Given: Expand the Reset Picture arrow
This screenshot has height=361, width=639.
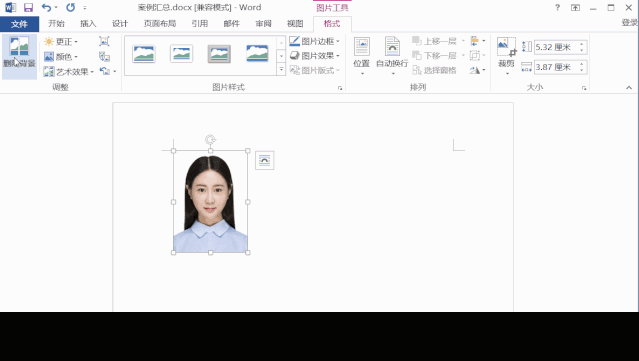Looking at the screenshot, I should coord(115,71).
